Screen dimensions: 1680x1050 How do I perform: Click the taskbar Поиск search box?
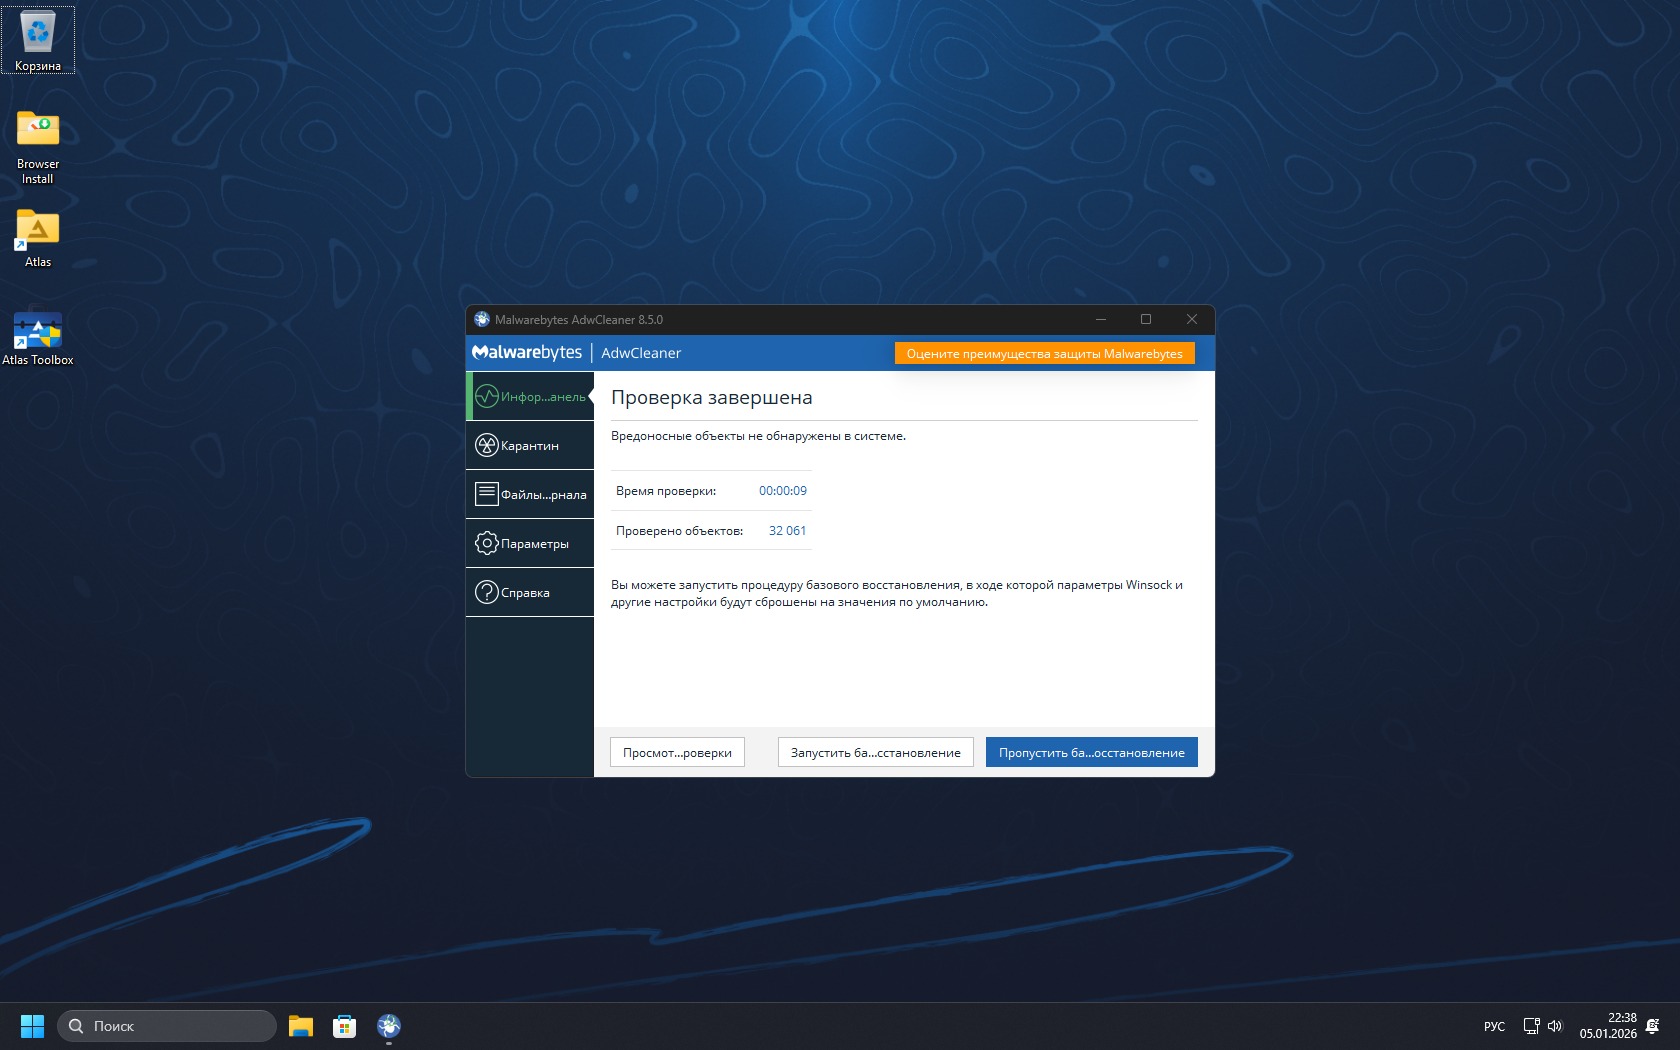coord(167,1026)
